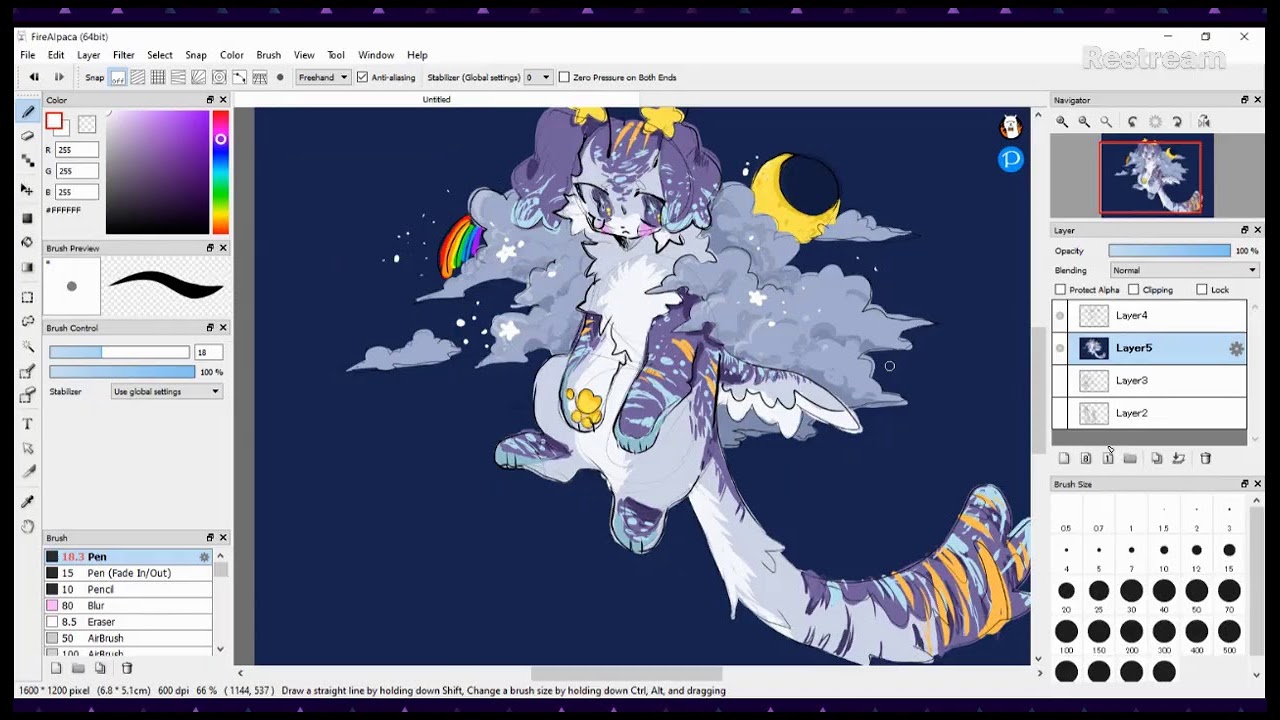Open the Layer menu
This screenshot has height=720, width=1280.
click(x=89, y=55)
